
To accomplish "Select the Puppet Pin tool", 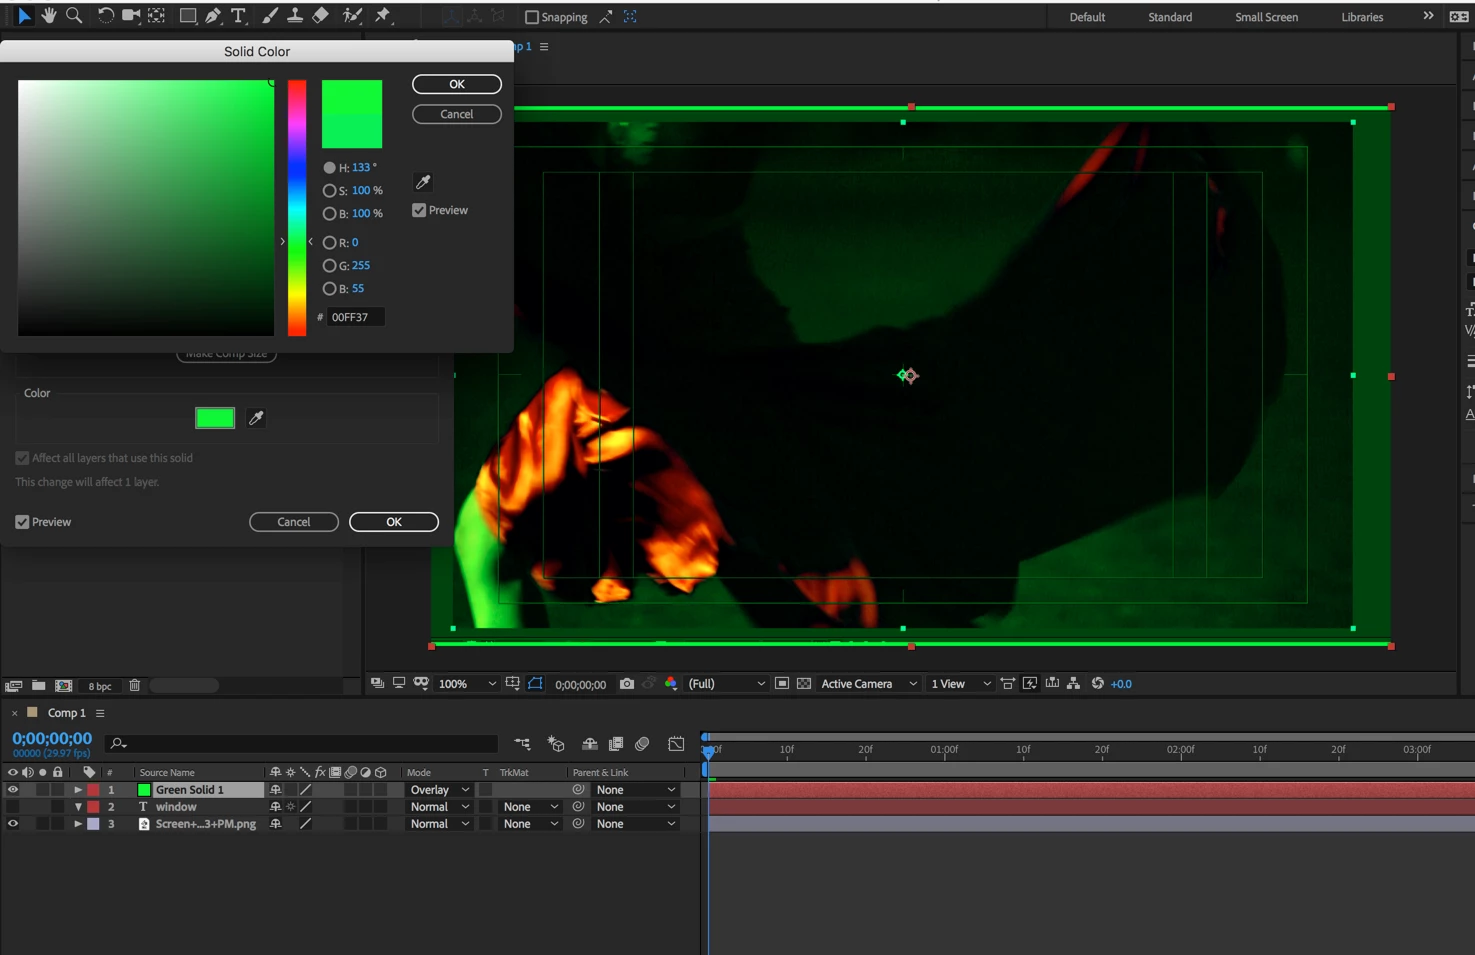I will coord(383,16).
